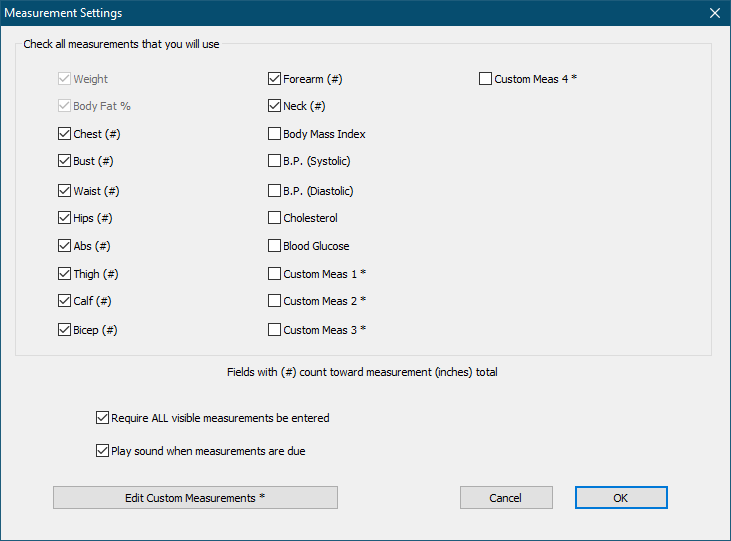Enable Blood Glucose tracking
This screenshot has width=731, height=541.
275,246
